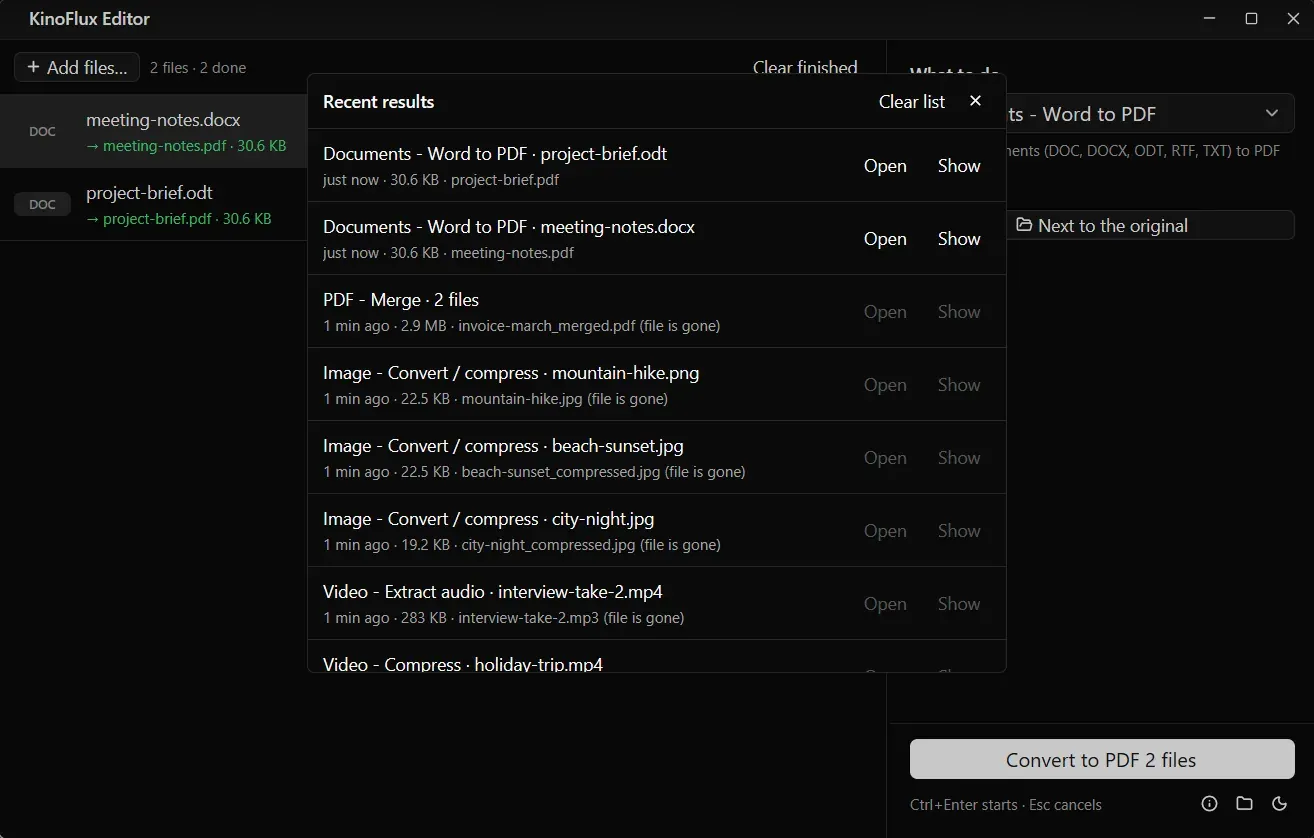Open the output folder icon at bottom right
Screen dimensions: 1314x838
coord(1244,804)
